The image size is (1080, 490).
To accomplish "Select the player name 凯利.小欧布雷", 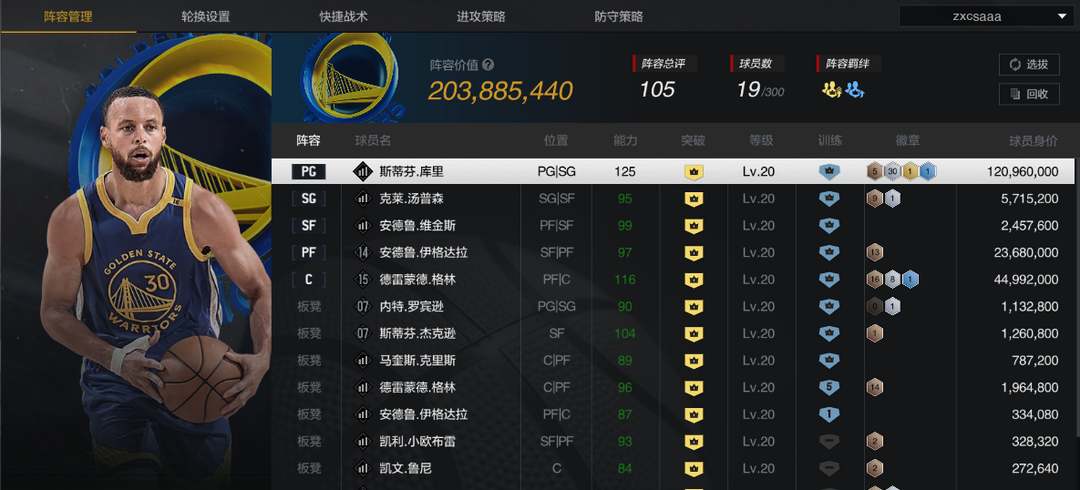I will pos(417,442).
